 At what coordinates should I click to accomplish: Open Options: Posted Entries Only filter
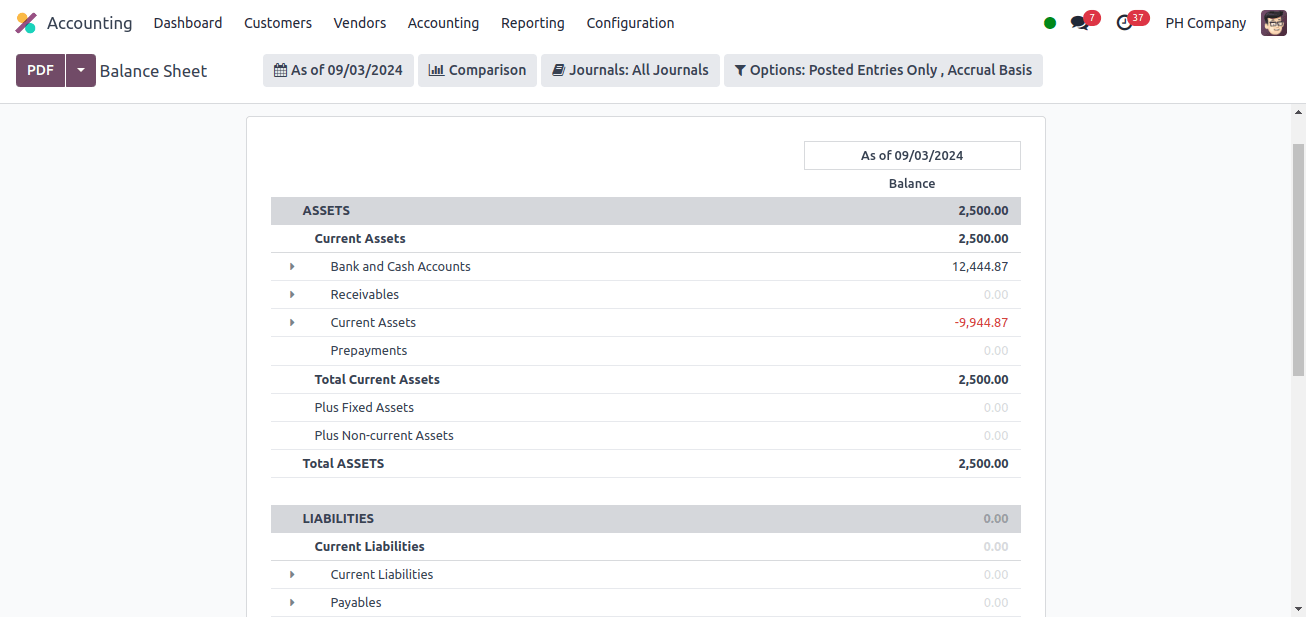[x=883, y=70]
